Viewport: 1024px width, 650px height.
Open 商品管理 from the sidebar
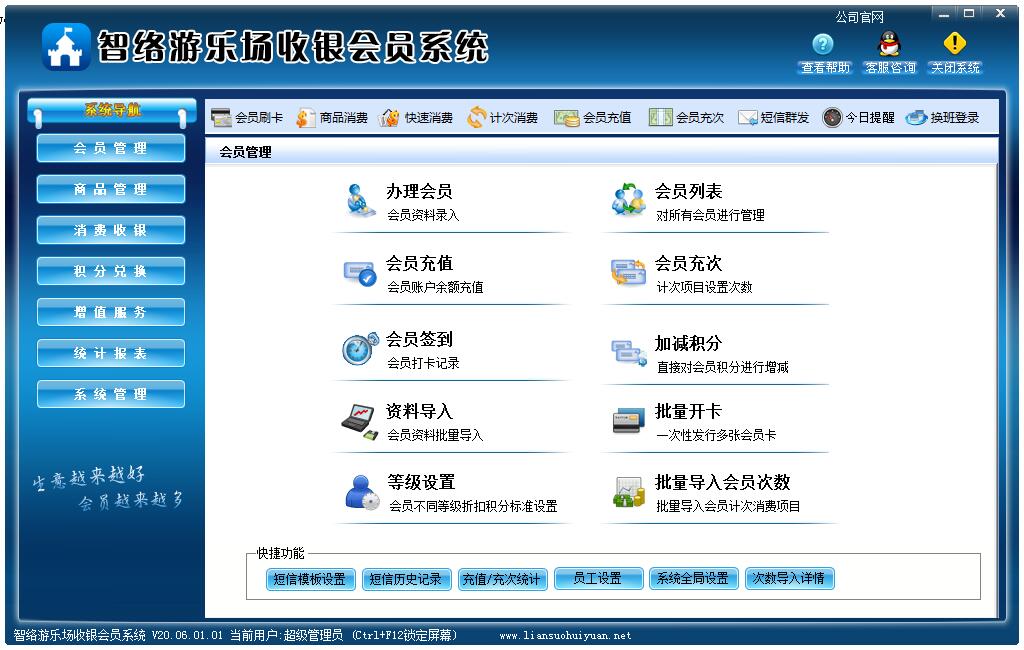tap(110, 189)
